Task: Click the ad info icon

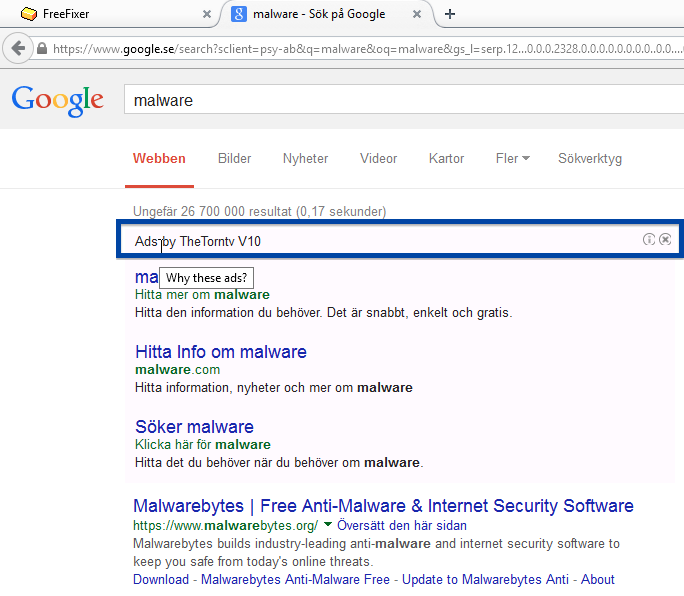Action: (649, 239)
